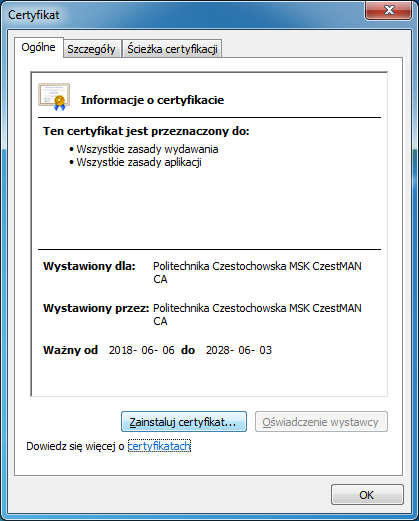Open the Szczegóły tab
The height and width of the screenshot is (521, 419).
click(x=92, y=49)
